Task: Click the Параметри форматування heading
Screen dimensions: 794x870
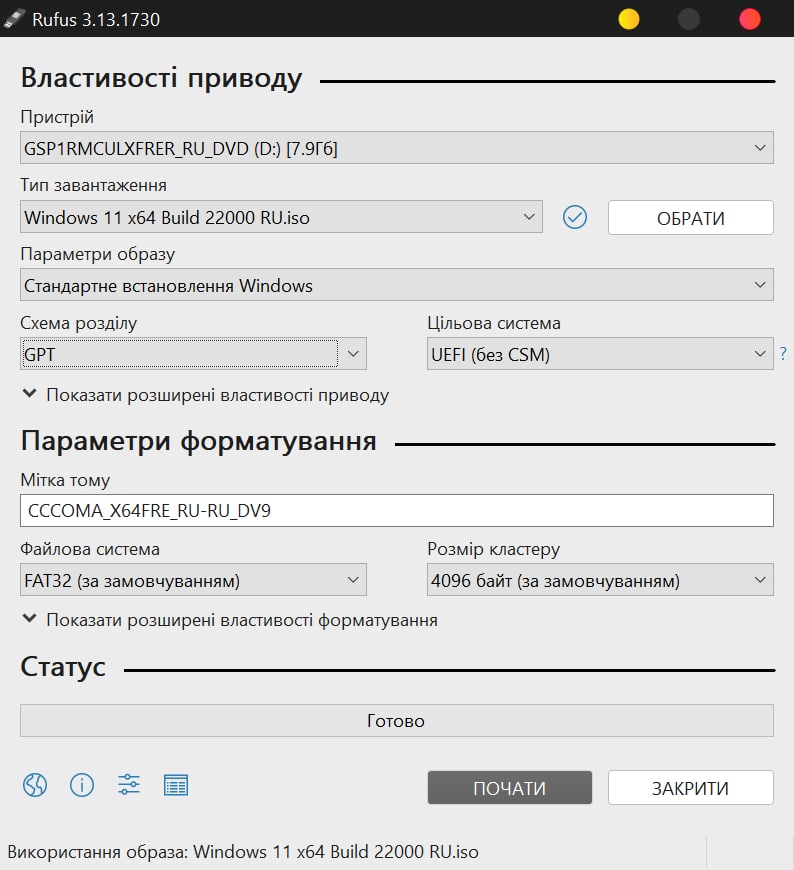Action: (199, 442)
